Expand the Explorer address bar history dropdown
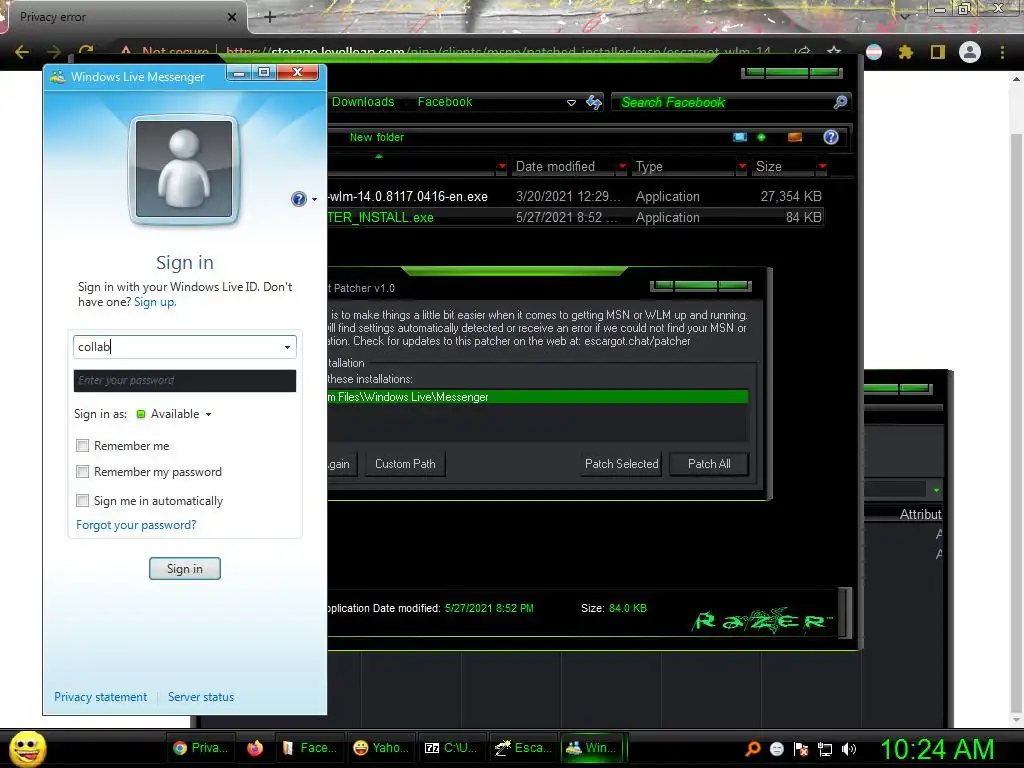1024x768 pixels. [x=571, y=103]
